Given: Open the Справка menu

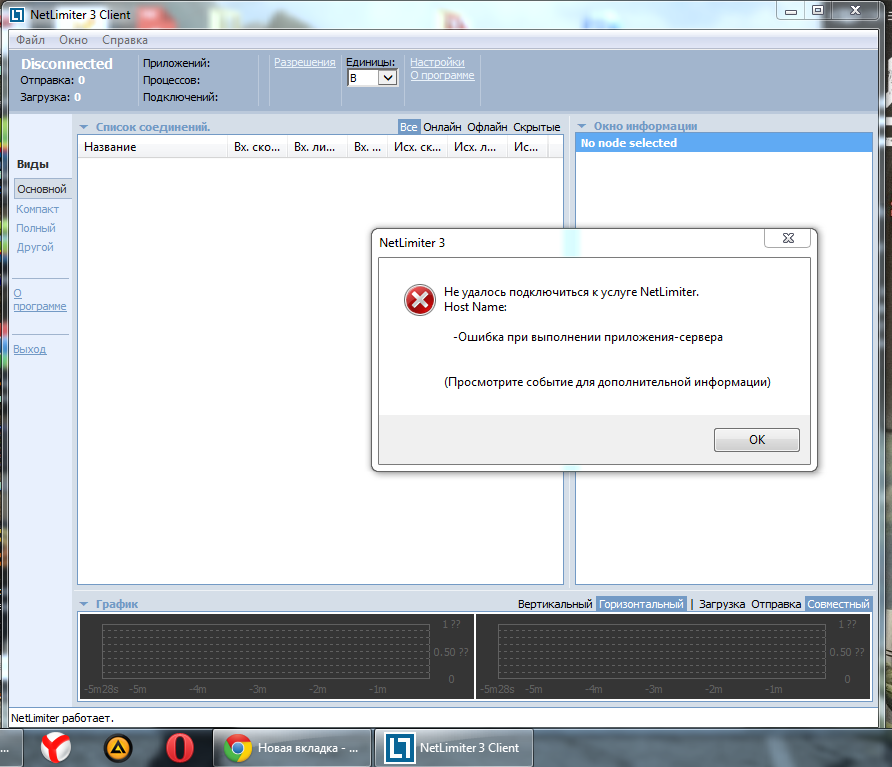Looking at the screenshot, I should click(x=125, y=40).
